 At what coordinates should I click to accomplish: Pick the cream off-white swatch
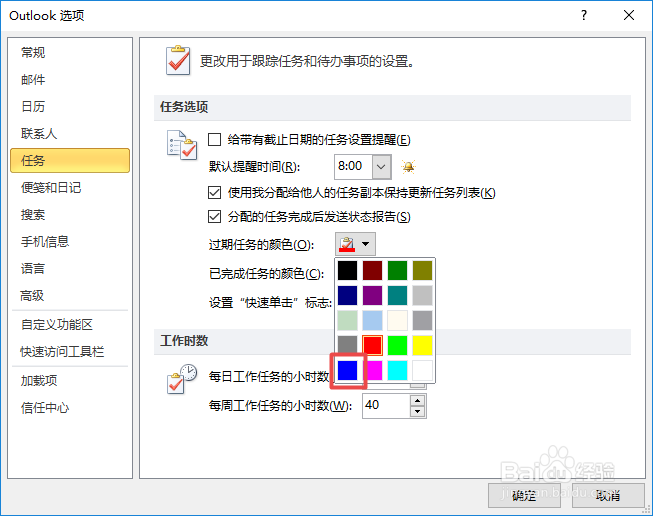coord(397,321)
